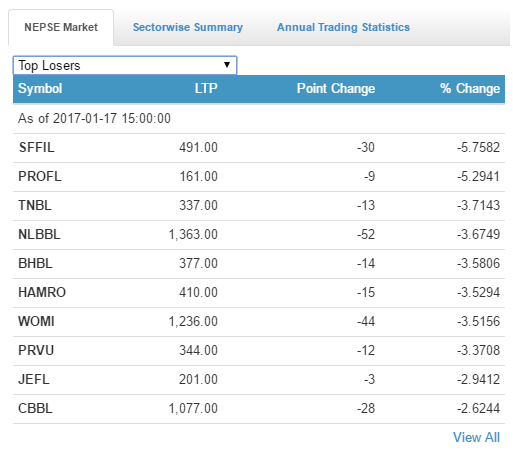This screenshot has width=513, height=473.
Task: Click the LTP column header
Action: pos(206,89)
